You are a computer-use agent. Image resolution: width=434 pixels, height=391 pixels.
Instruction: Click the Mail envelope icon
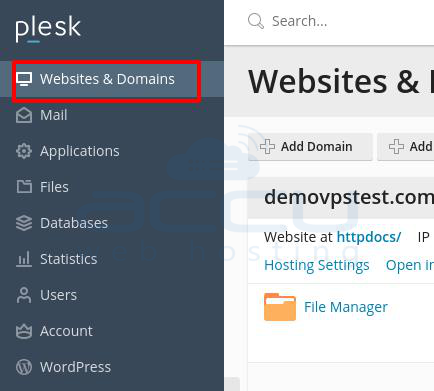click(x=24, y=115)
